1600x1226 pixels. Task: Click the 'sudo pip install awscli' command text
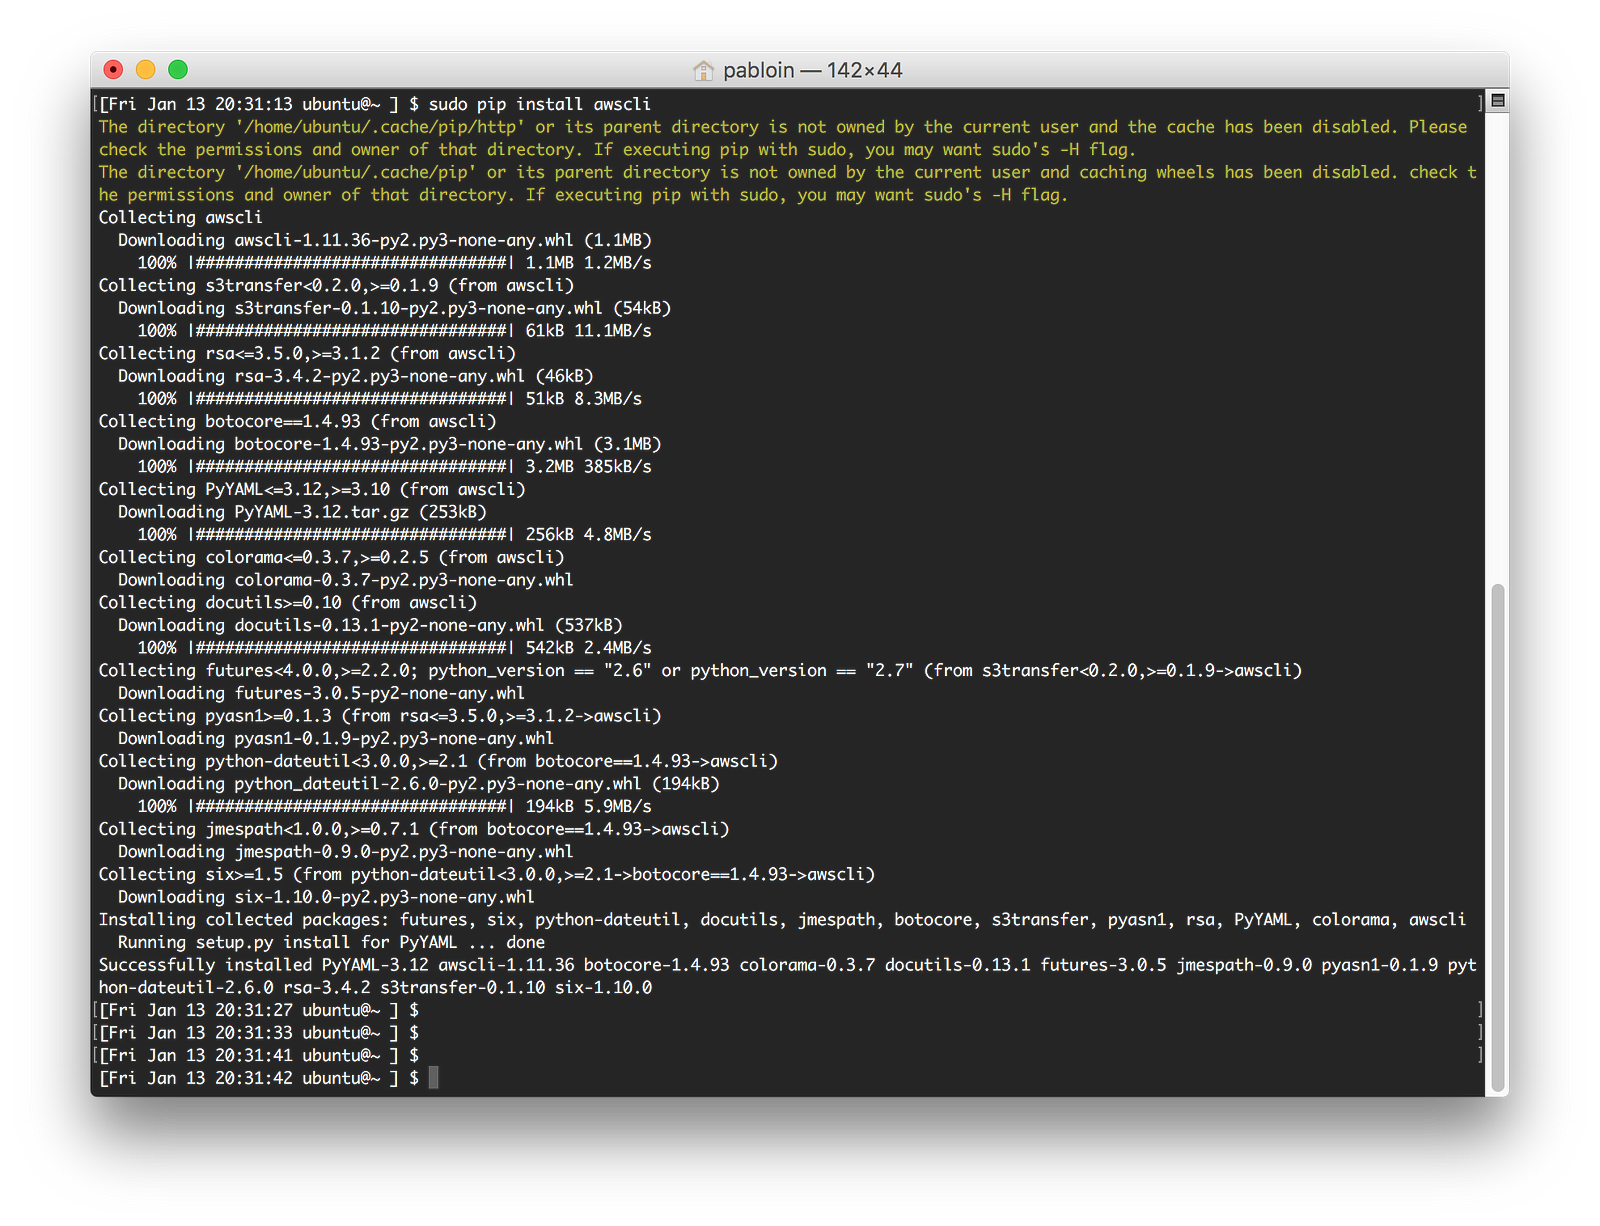540,104
